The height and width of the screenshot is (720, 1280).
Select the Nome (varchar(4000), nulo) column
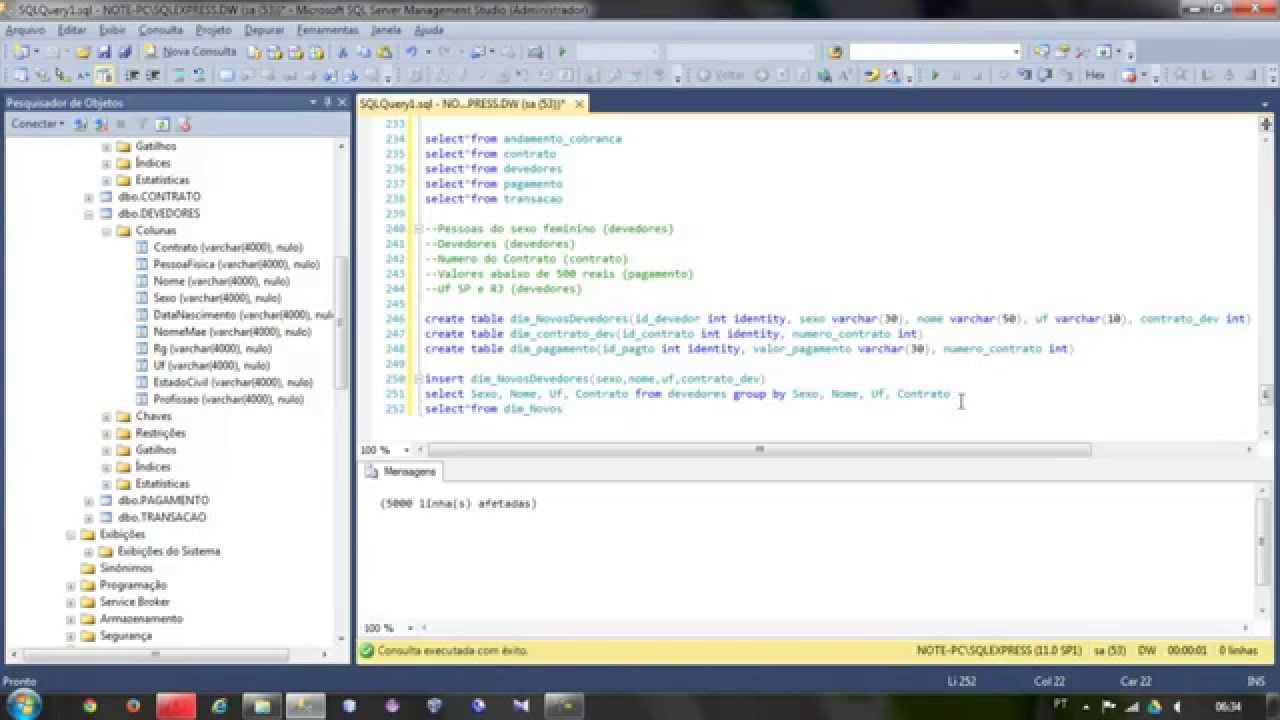coord(221,281)
